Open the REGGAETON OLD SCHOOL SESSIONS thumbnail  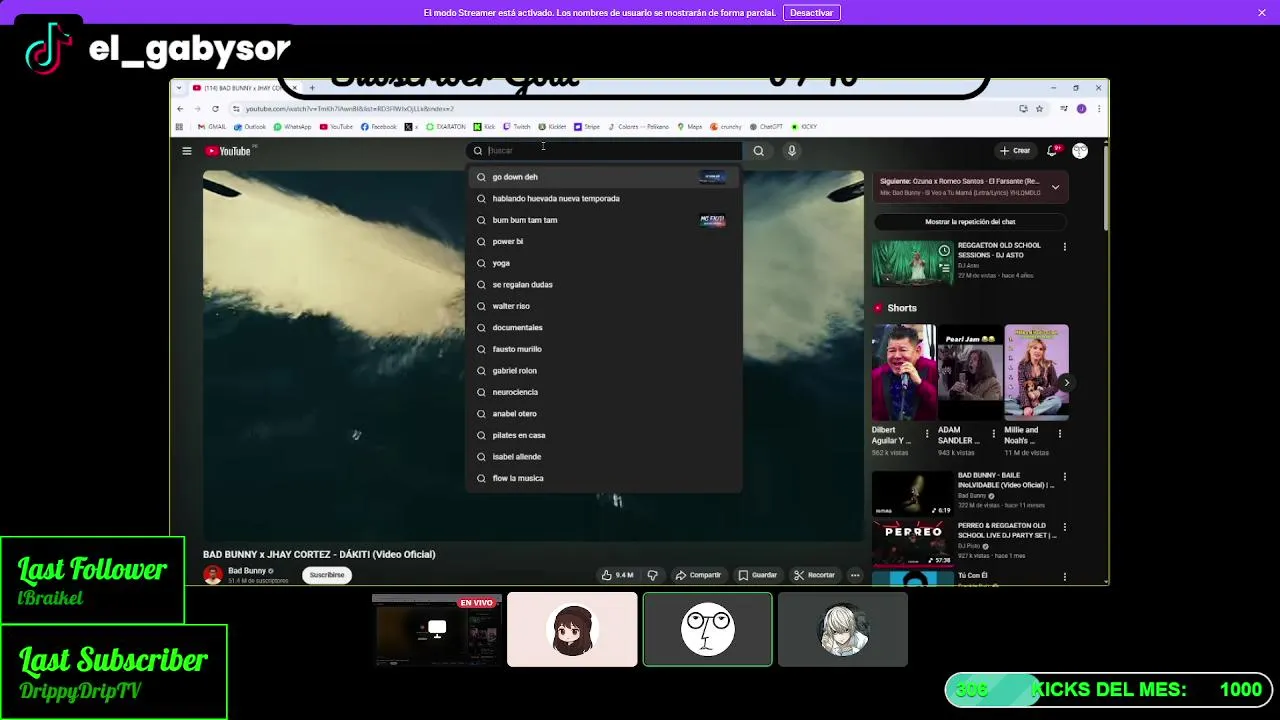(x=912, y=263)
